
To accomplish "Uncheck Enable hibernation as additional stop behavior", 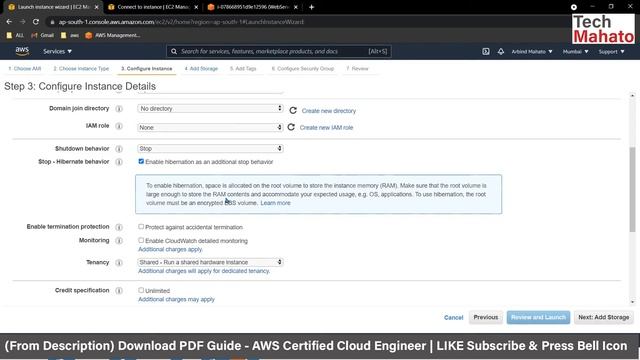I will point(141,161).
